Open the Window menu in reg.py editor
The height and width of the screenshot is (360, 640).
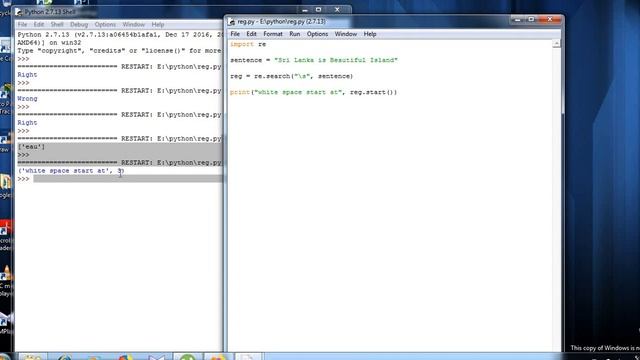346,34
